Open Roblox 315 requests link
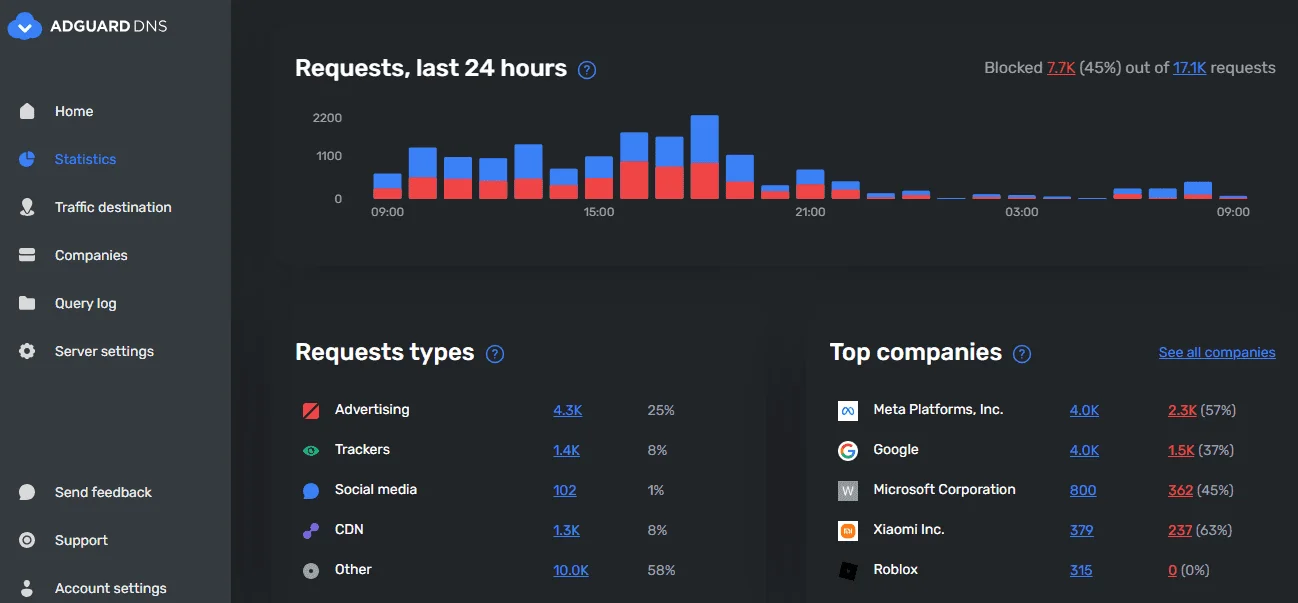The width and height of the screenshot is (1298, 603). point(1081,570)
